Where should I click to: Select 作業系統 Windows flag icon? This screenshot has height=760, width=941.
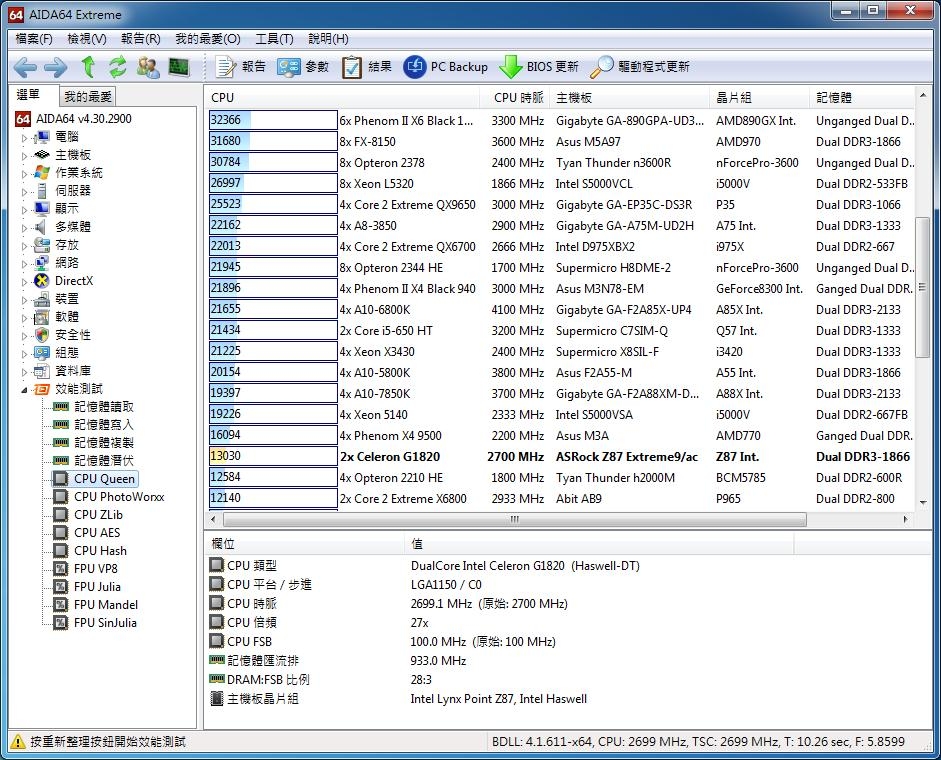pyautogui.click(x=41, y=173)
